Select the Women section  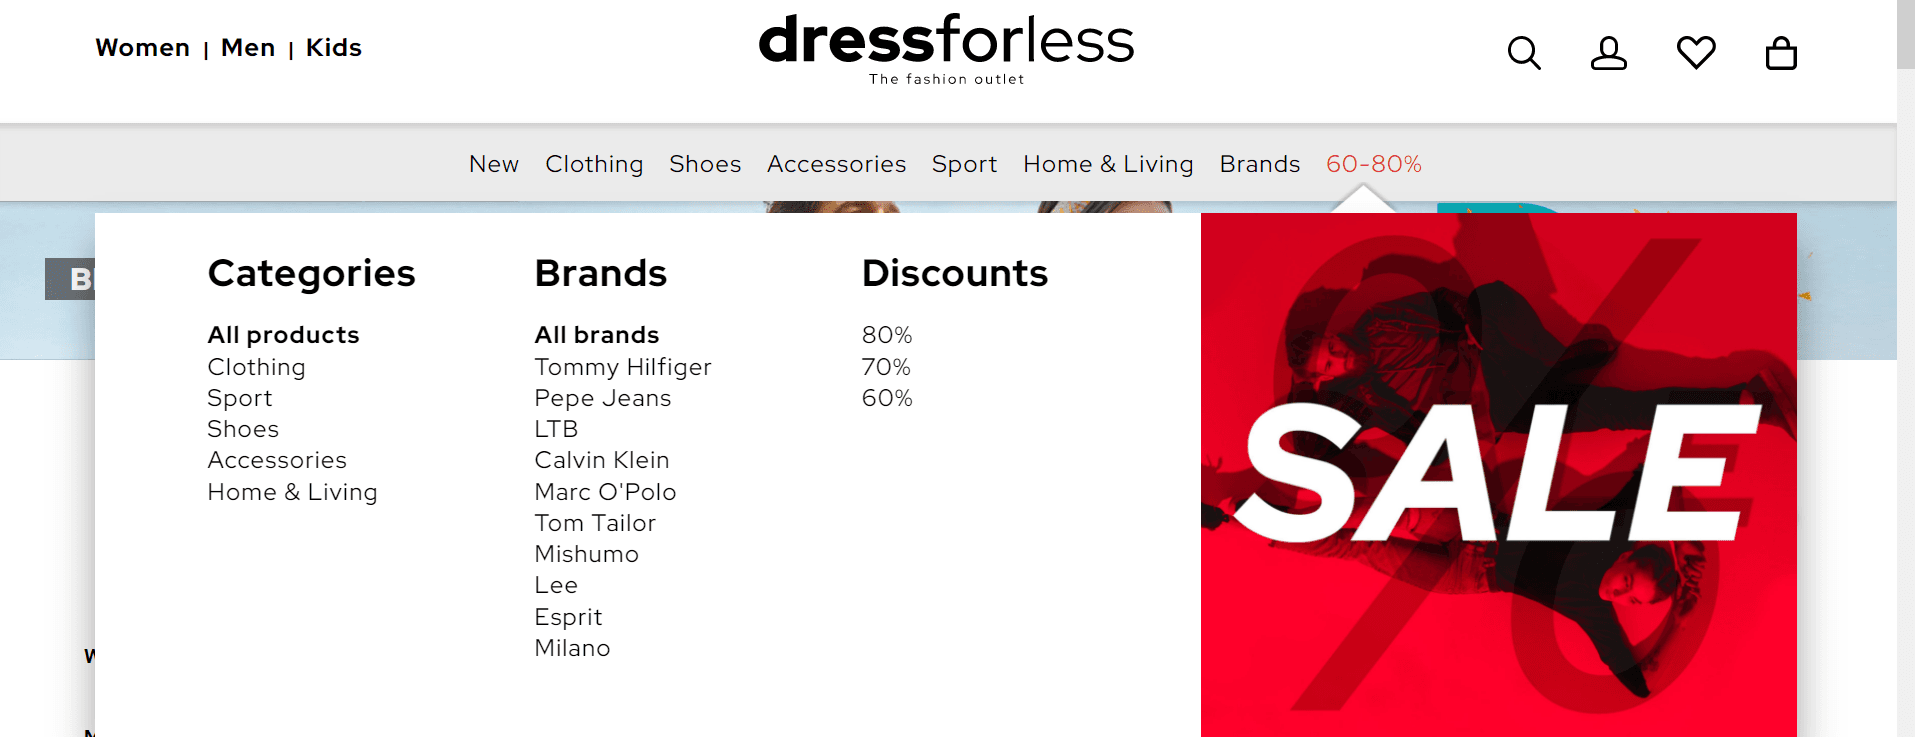click(x=142, y=48)
